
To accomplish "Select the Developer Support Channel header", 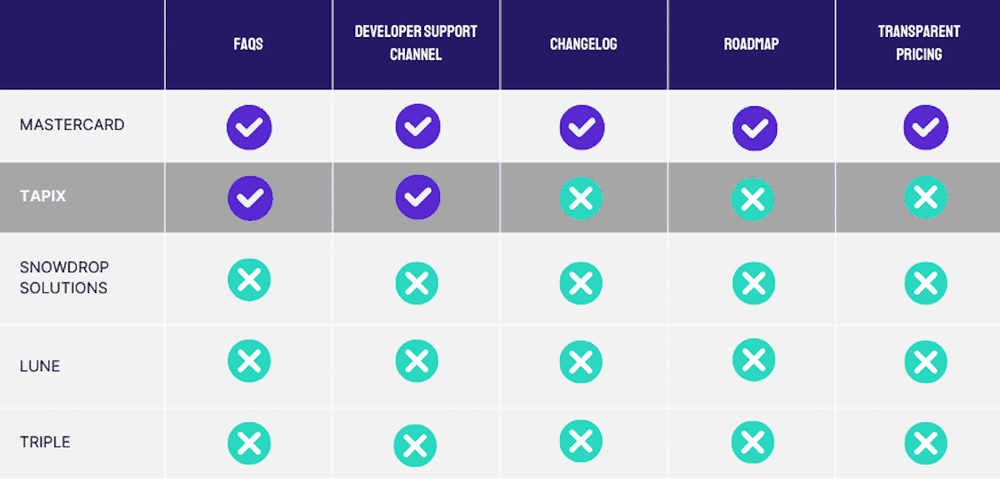I will coord(416,43).
